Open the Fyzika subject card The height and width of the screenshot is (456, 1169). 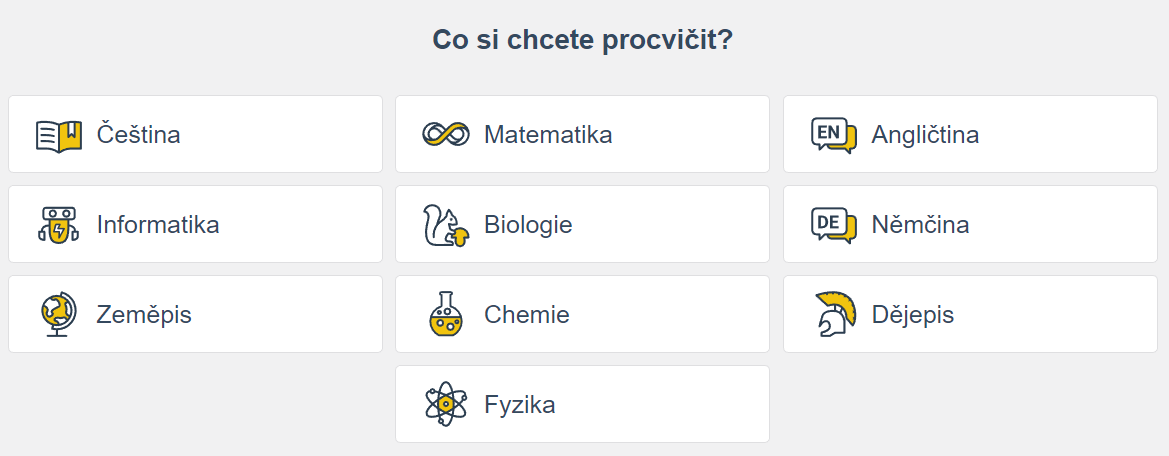click(582, 404)
